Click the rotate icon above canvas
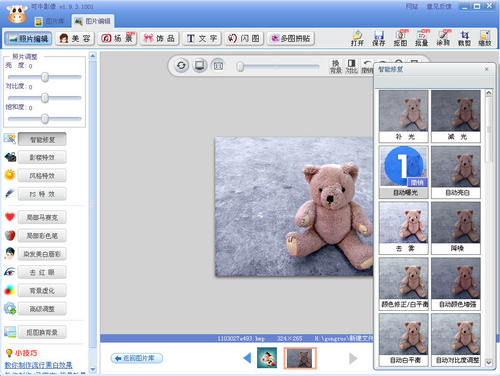The height and width of the screenshot is (376, 500). click(181, 65)
